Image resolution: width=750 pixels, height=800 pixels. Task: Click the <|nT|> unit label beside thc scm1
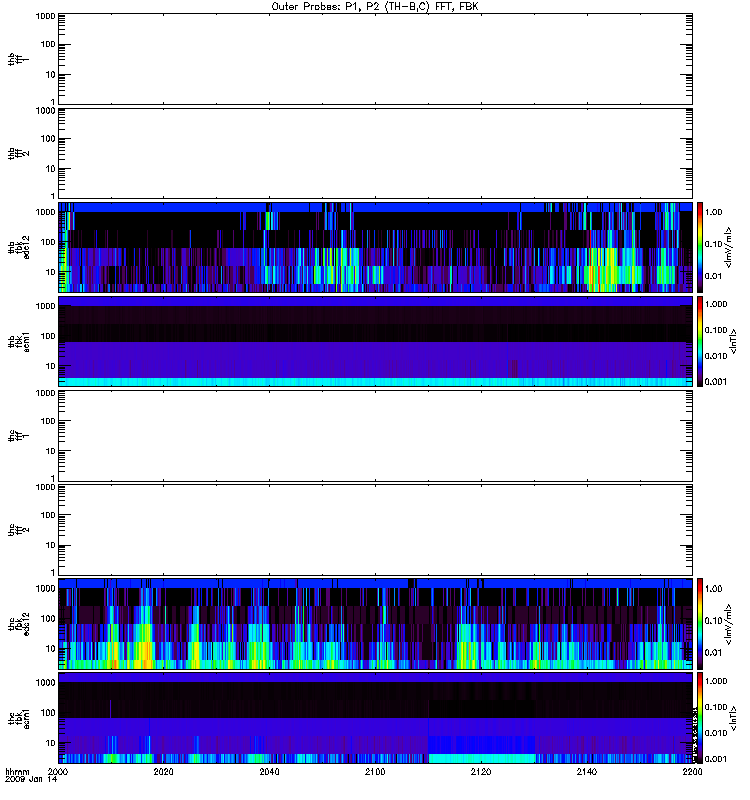point(733,718)
